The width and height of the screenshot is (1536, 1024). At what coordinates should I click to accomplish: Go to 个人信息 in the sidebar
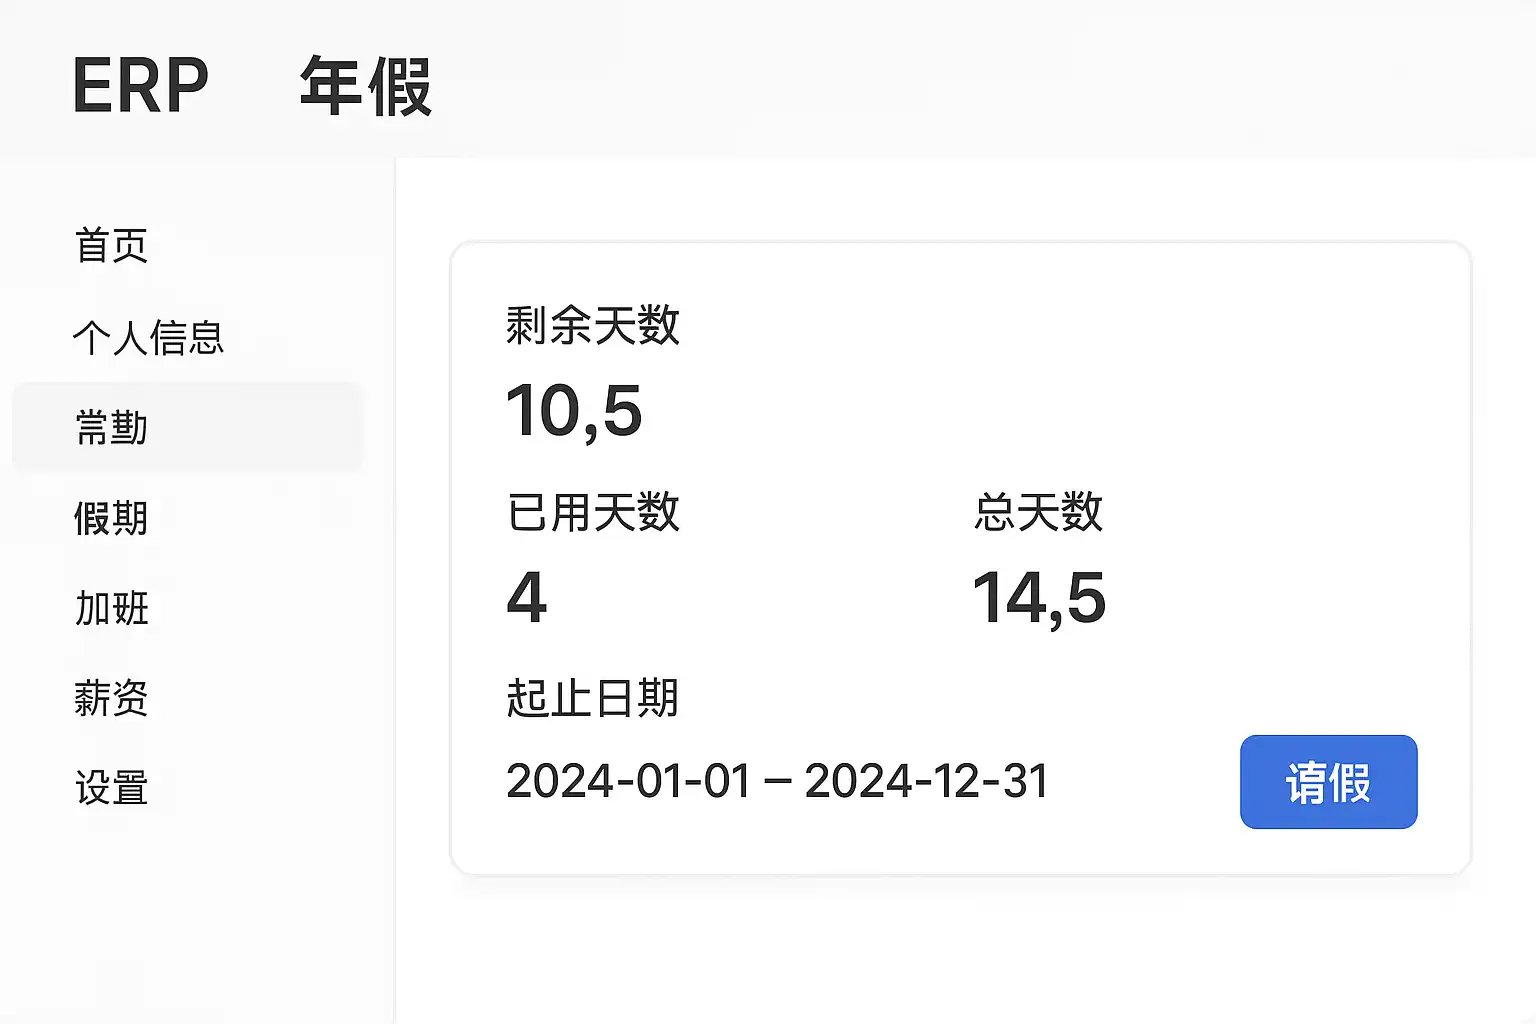(x=148, y=338)
